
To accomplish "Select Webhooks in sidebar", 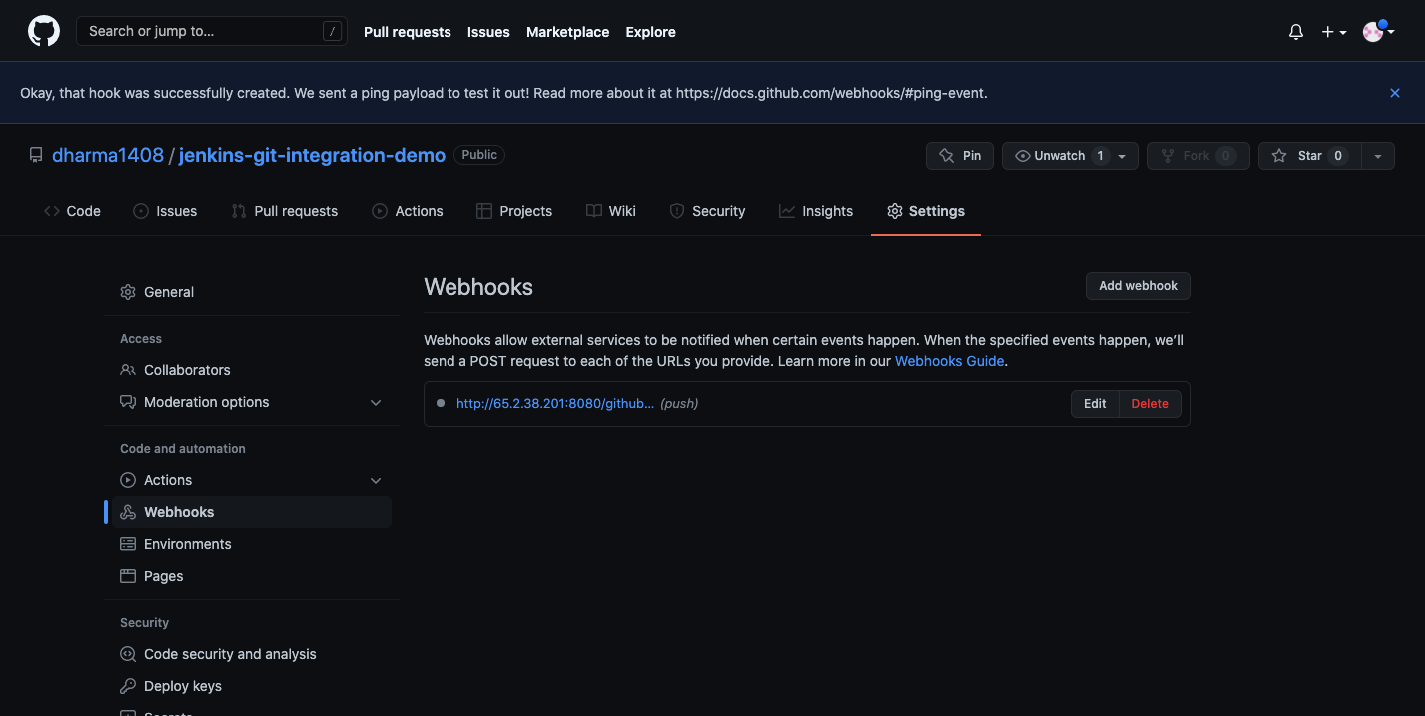I will [x=252, y=512].
